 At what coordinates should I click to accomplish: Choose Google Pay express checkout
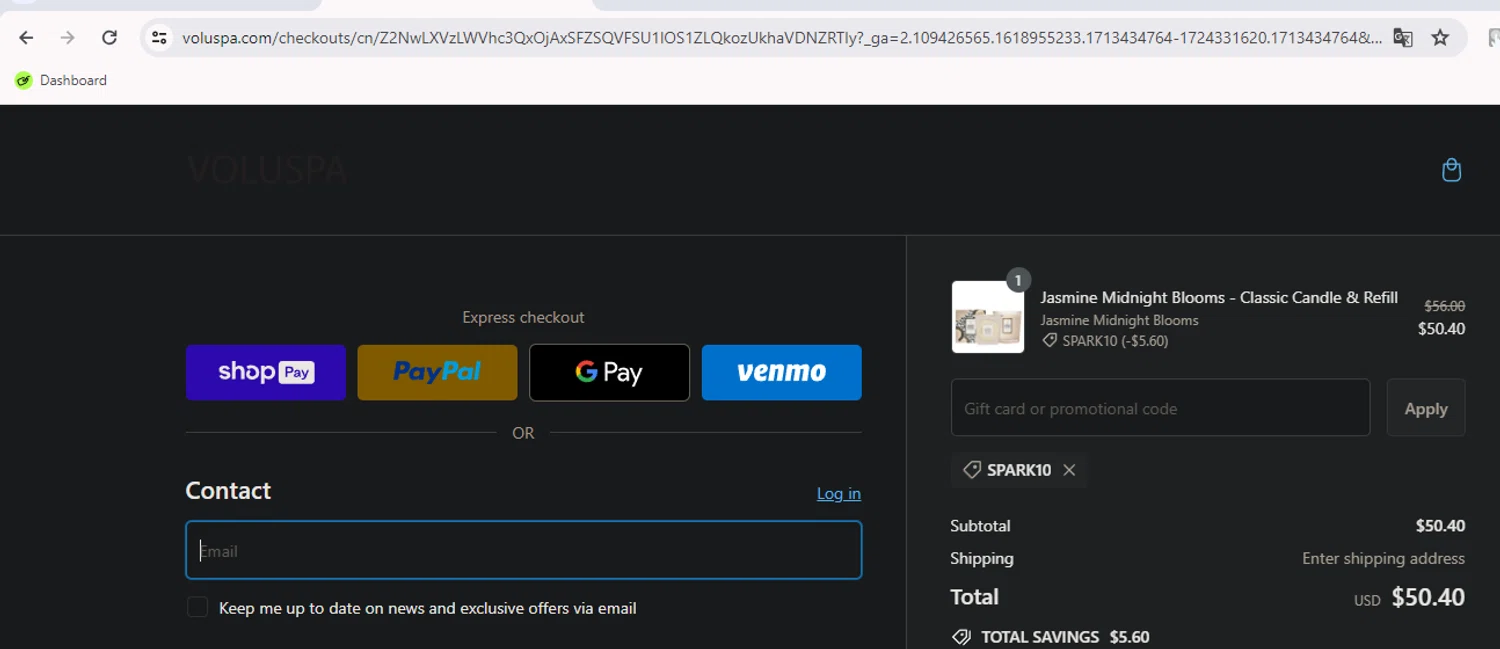609,372
